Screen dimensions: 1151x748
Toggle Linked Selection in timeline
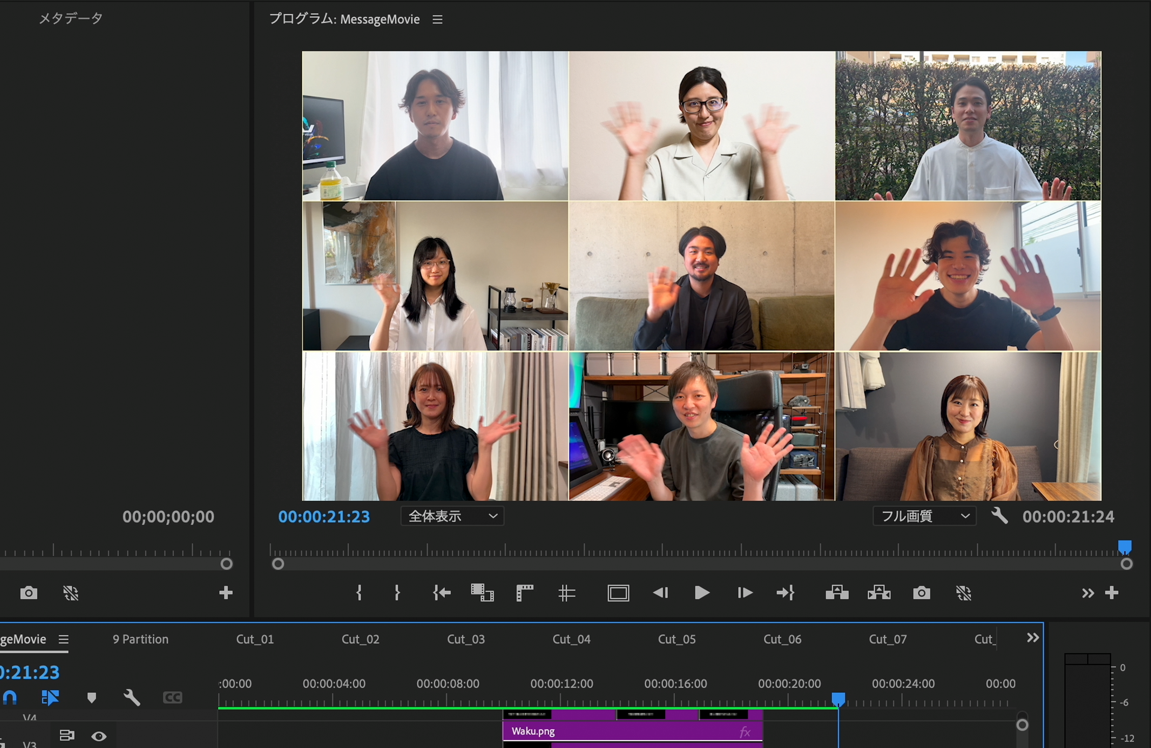click(x=50, y=697)
